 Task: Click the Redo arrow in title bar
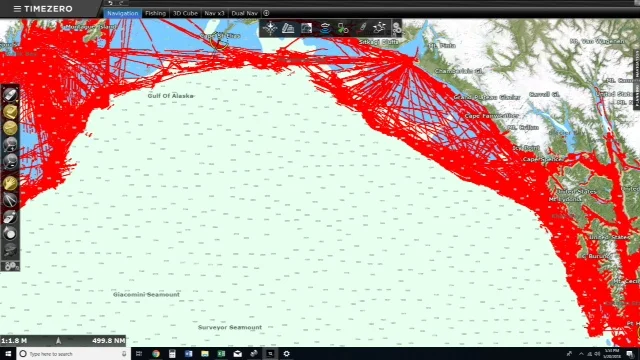click(121, 3)
